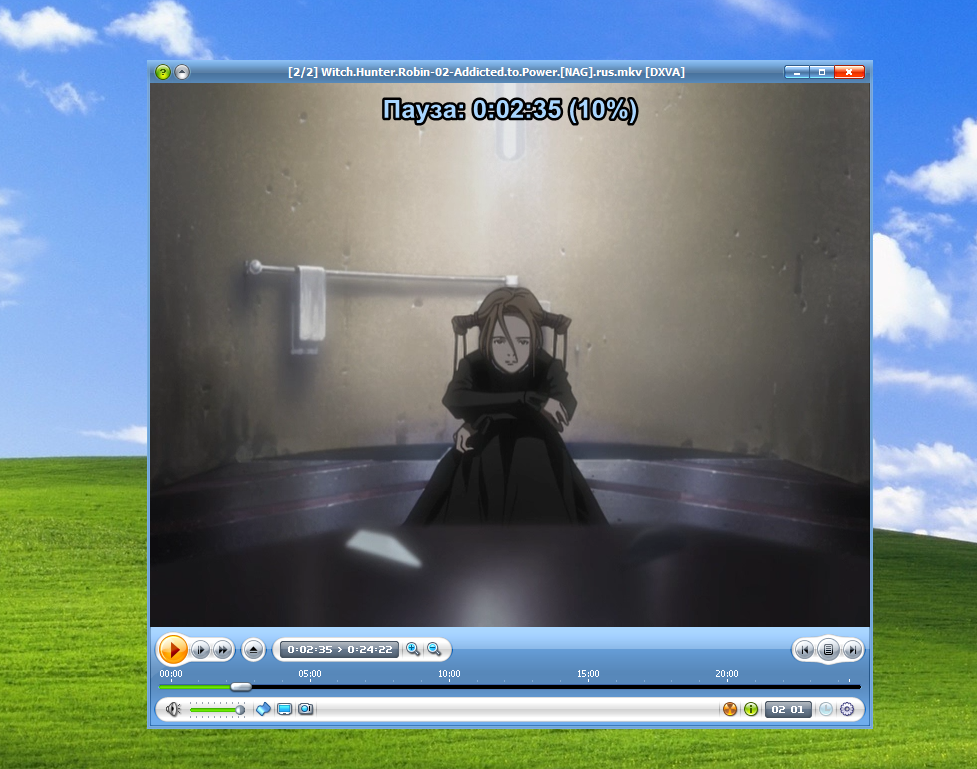The image size is (977, 769).
Task: Click the green help question-mark button
Action: coord(163,72)
